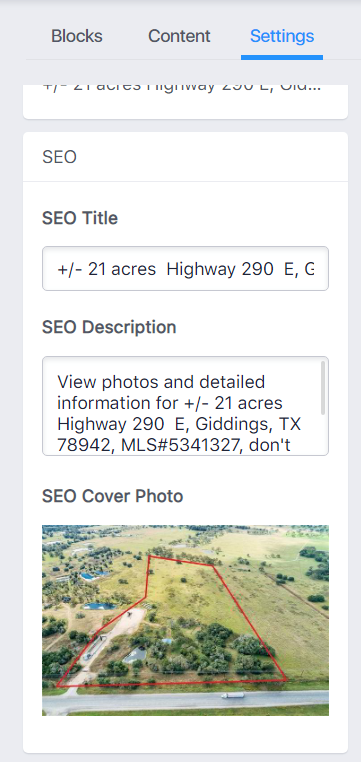Click the blue pond in cover photo
361x762 pixels.
tap(100, 606)
